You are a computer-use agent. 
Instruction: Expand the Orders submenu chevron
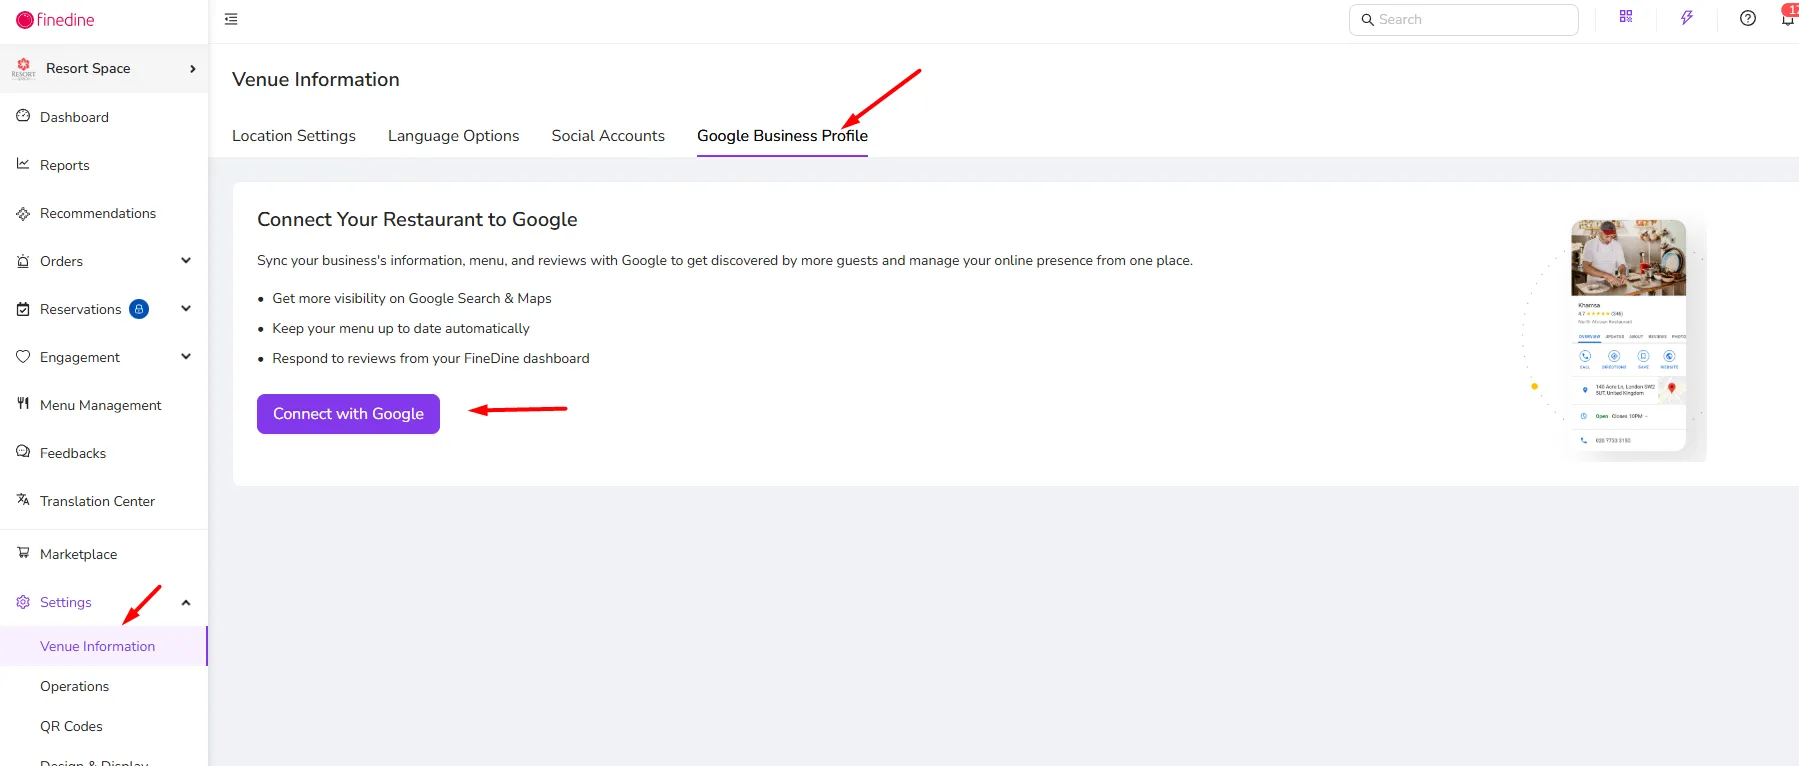point(186,261)
